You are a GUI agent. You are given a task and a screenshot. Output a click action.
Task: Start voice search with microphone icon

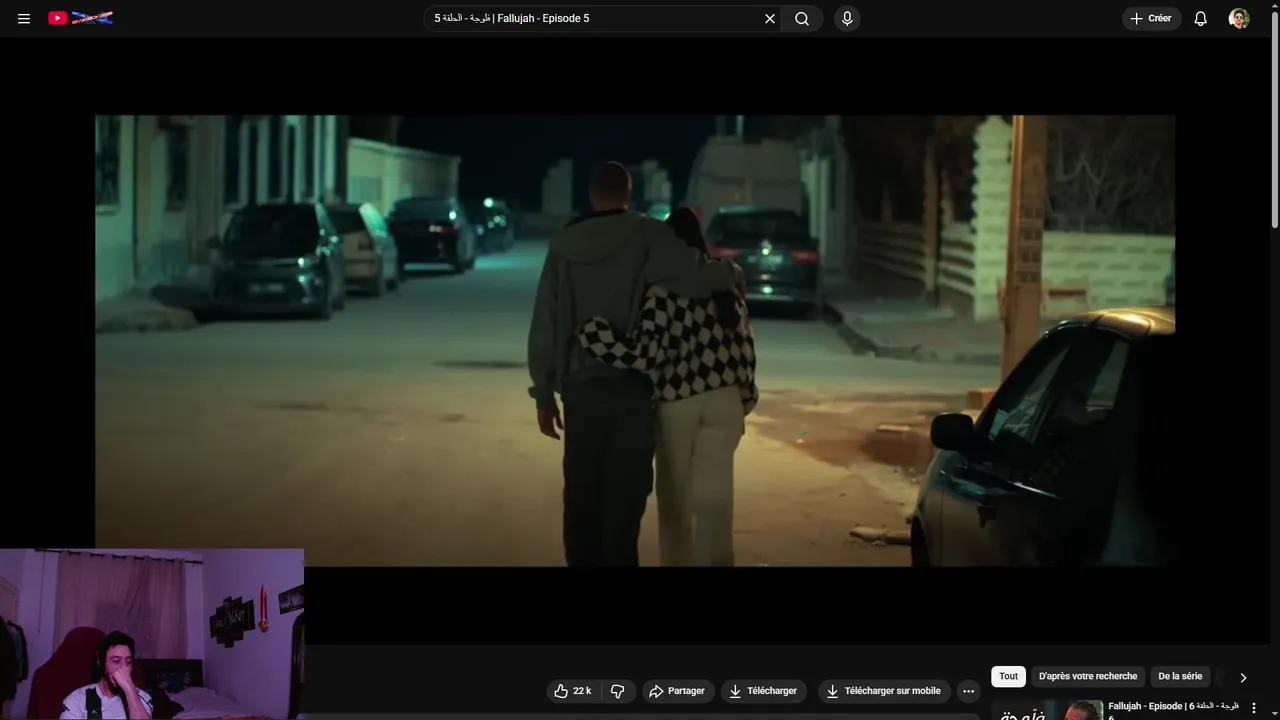point(847,18)
